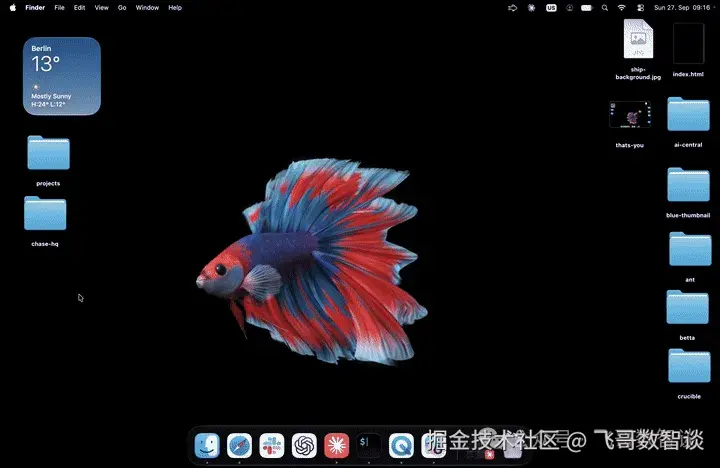Open Spotlight search magnifier icon
The image size is (720, 468).
(605, 8)
